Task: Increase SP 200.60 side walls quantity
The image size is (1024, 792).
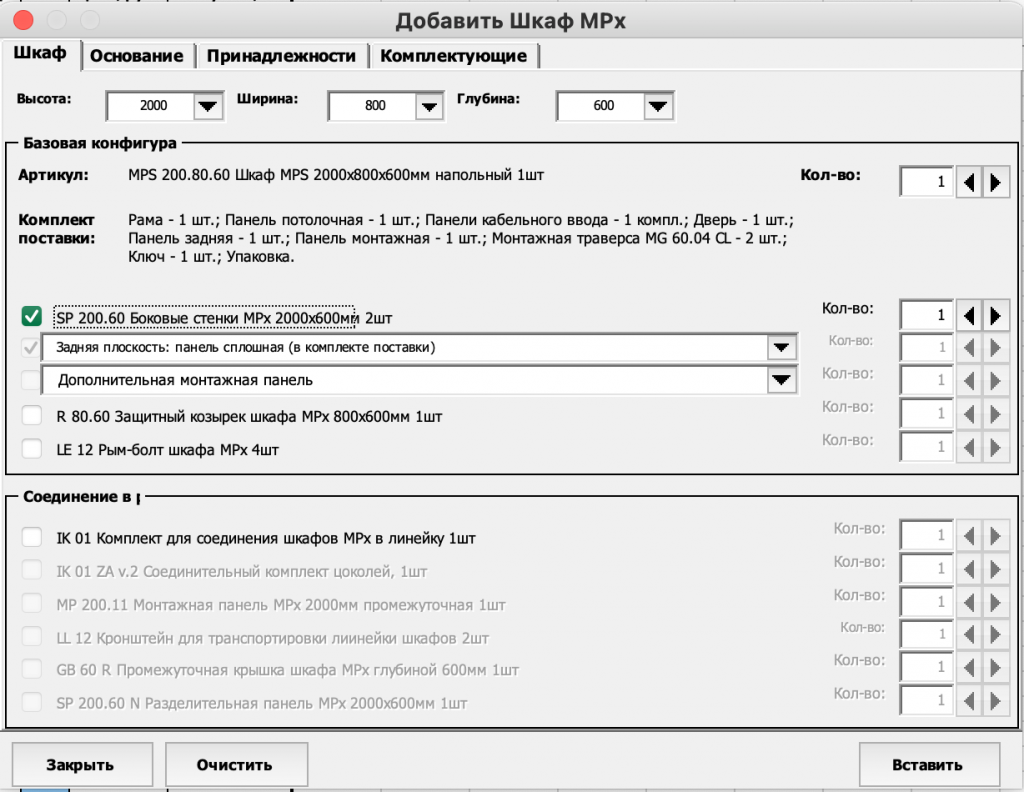Action: pyautogui.click(x=995, y=315)
